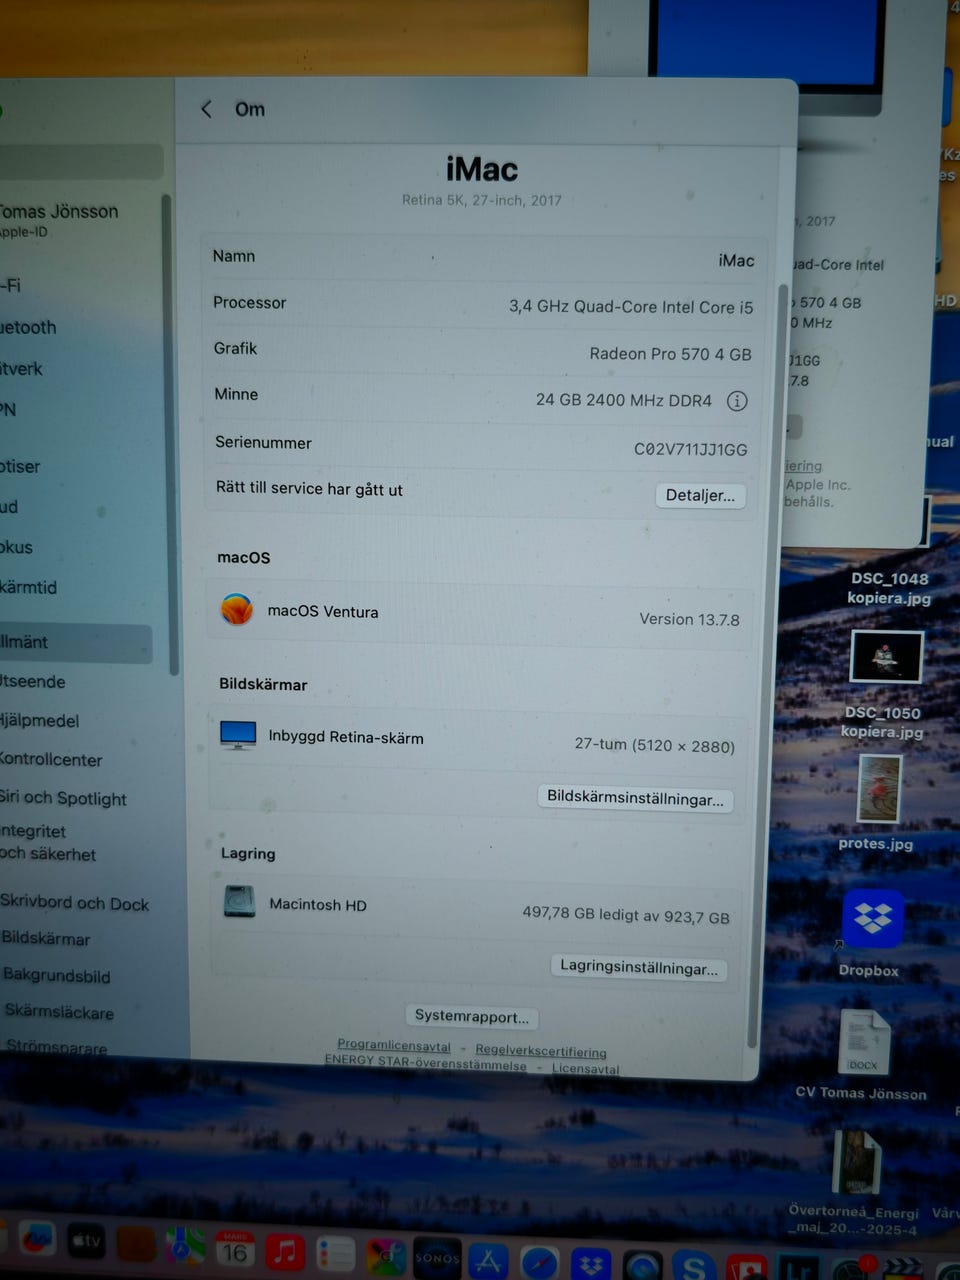Click the Detaljer... service button
The image size is (960, 1280).
[x=700, y=495]
